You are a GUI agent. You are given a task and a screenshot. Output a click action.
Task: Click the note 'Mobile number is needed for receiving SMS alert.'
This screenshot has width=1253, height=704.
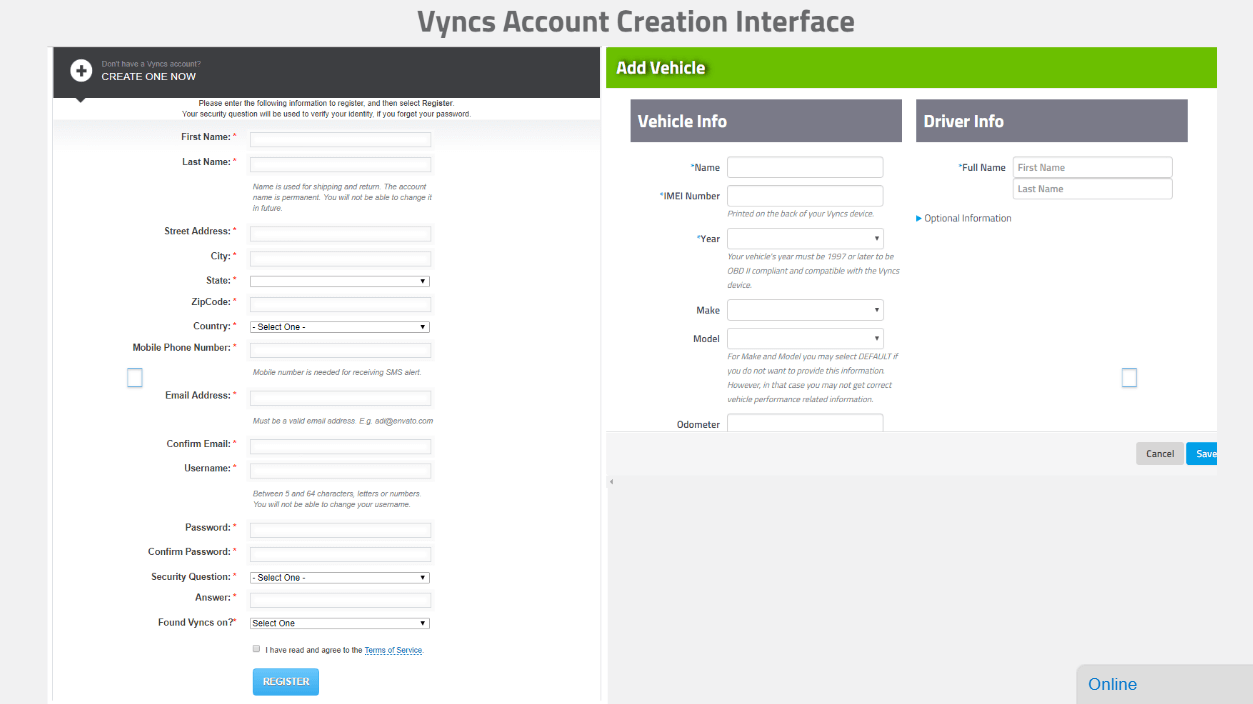337,372
